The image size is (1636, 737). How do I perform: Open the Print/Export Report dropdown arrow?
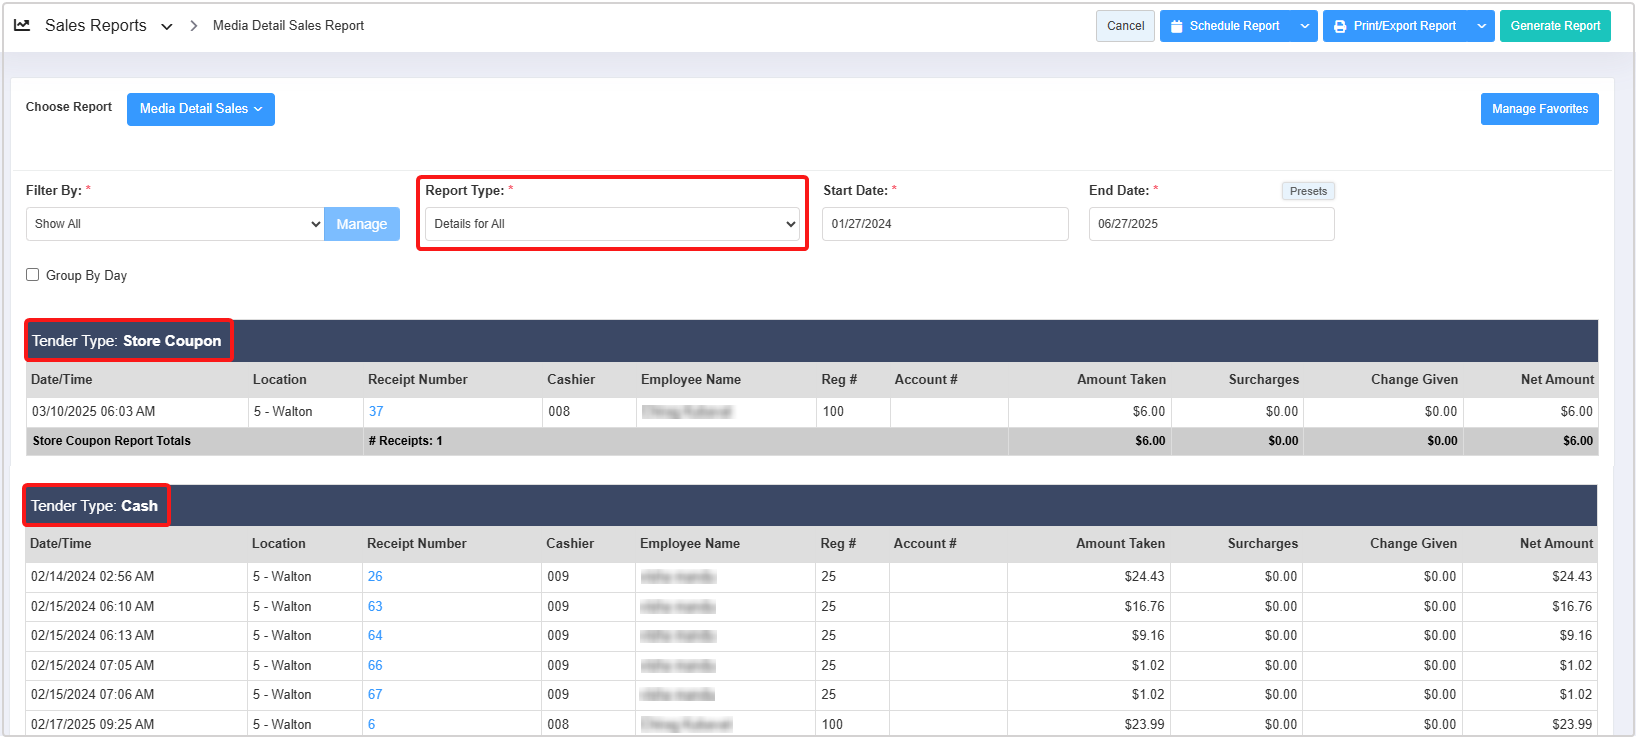tap(1481, 26)
